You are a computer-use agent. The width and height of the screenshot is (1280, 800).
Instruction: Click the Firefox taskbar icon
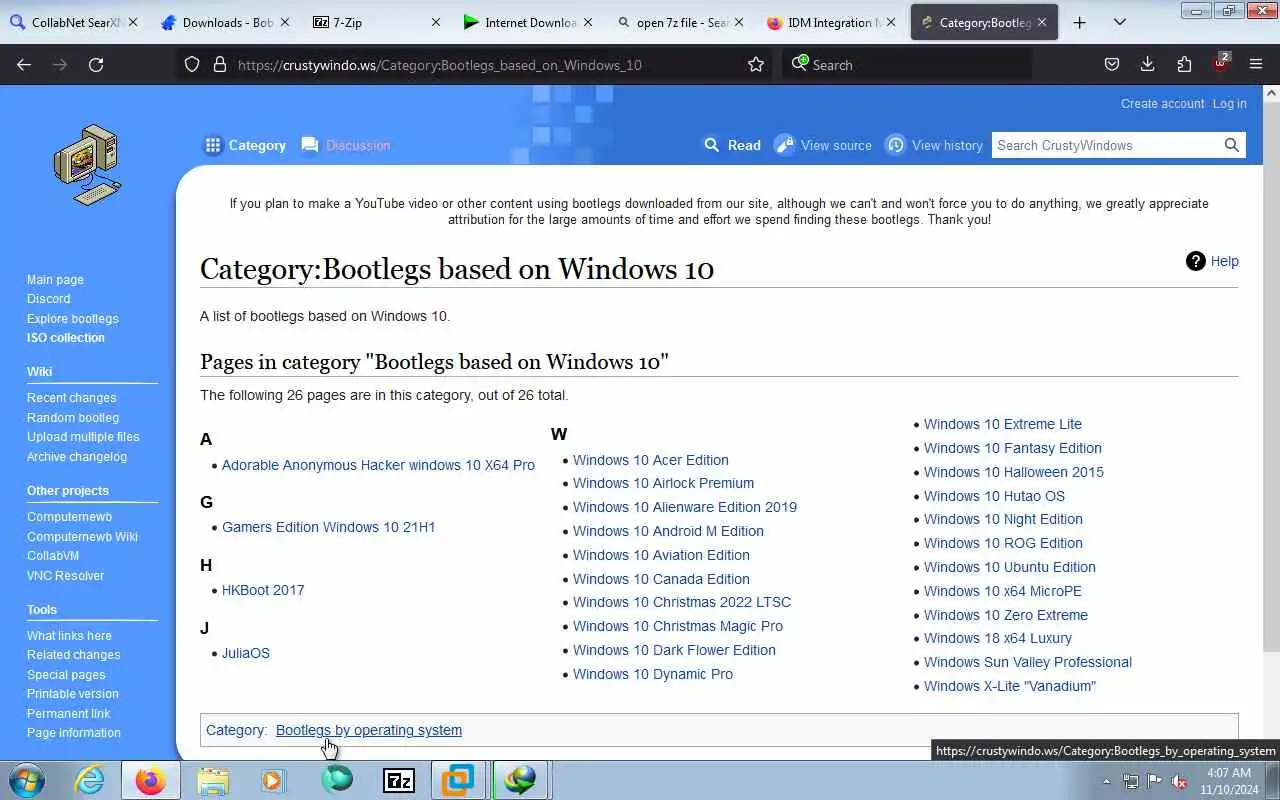click(151, 779)
